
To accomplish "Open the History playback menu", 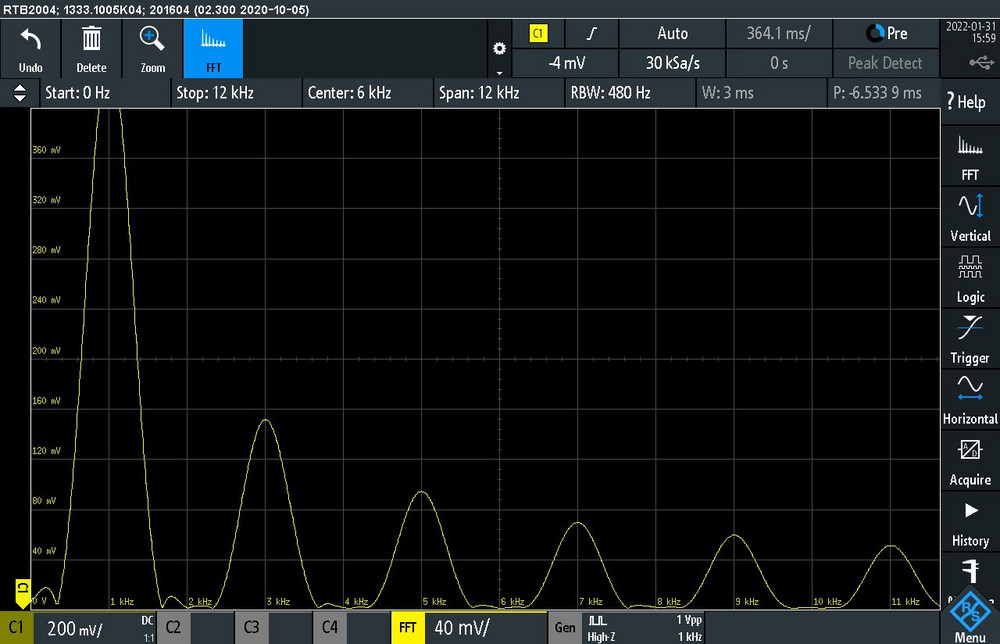I will 970,523.
